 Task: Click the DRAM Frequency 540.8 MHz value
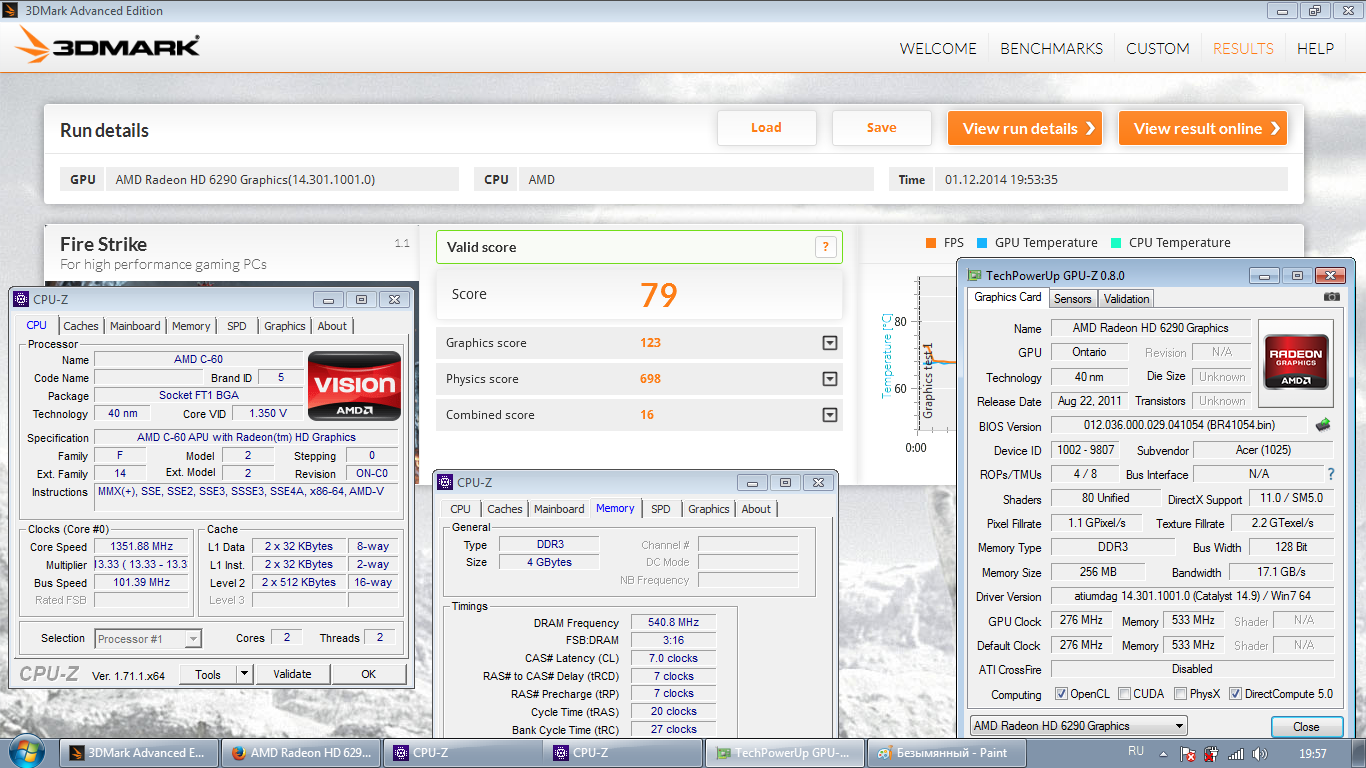tap(673, 622)
